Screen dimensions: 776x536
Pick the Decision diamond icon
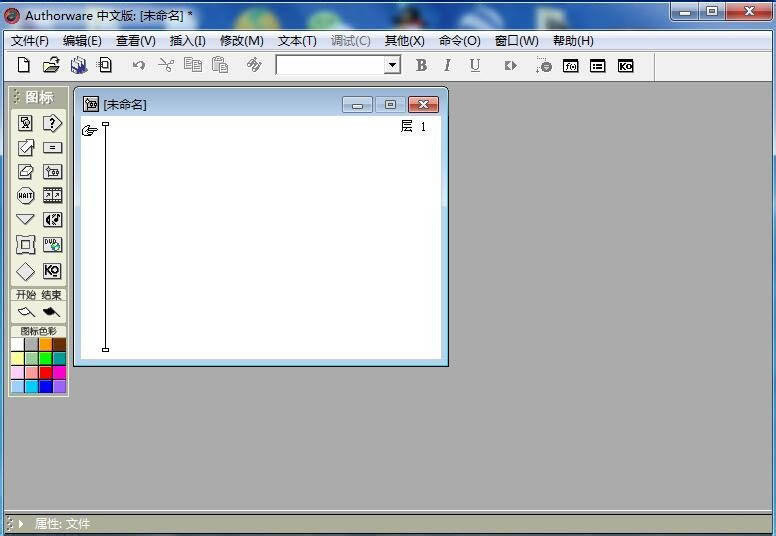coord(26,271)
